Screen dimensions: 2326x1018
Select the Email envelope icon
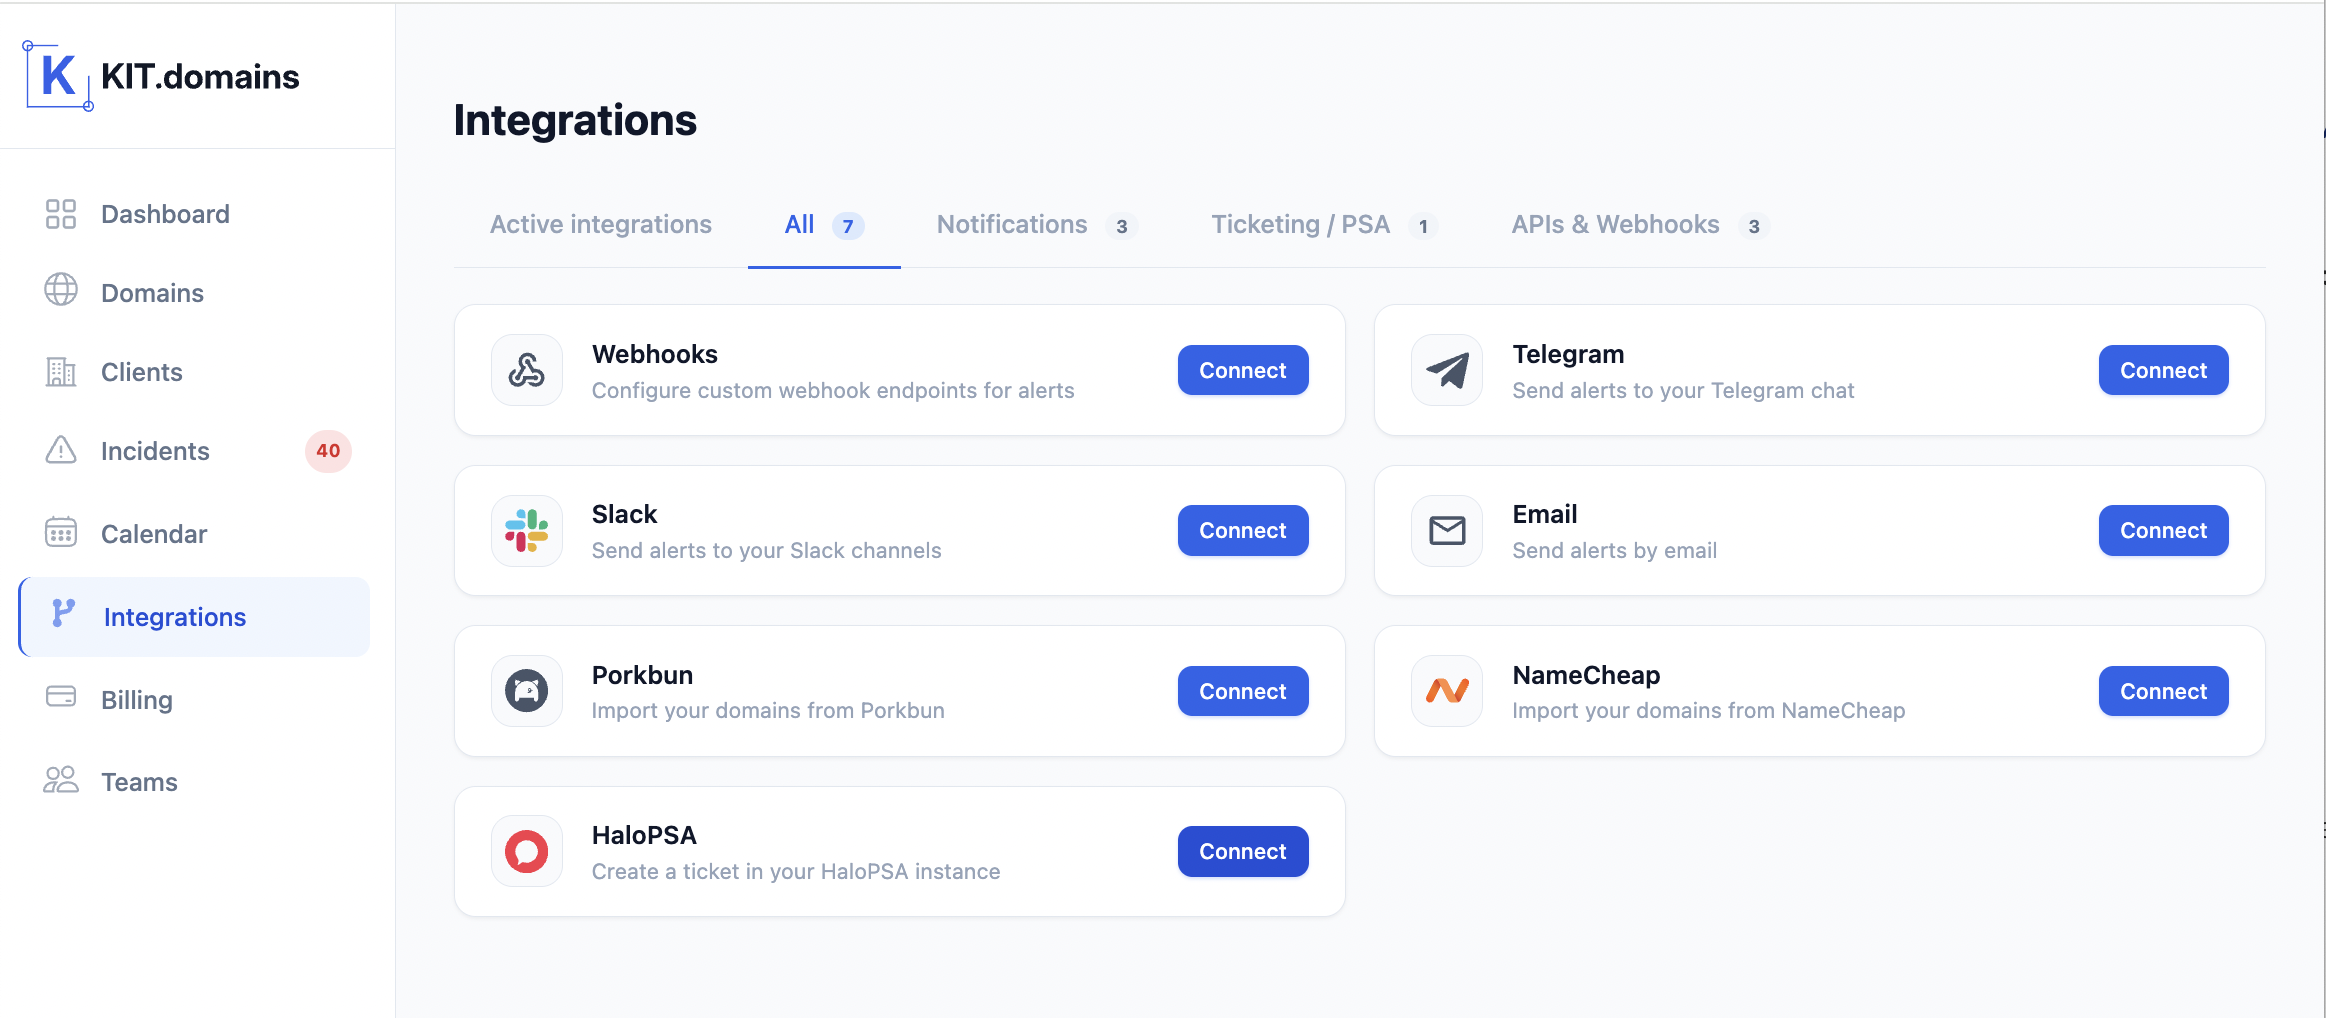(1447, 530)
